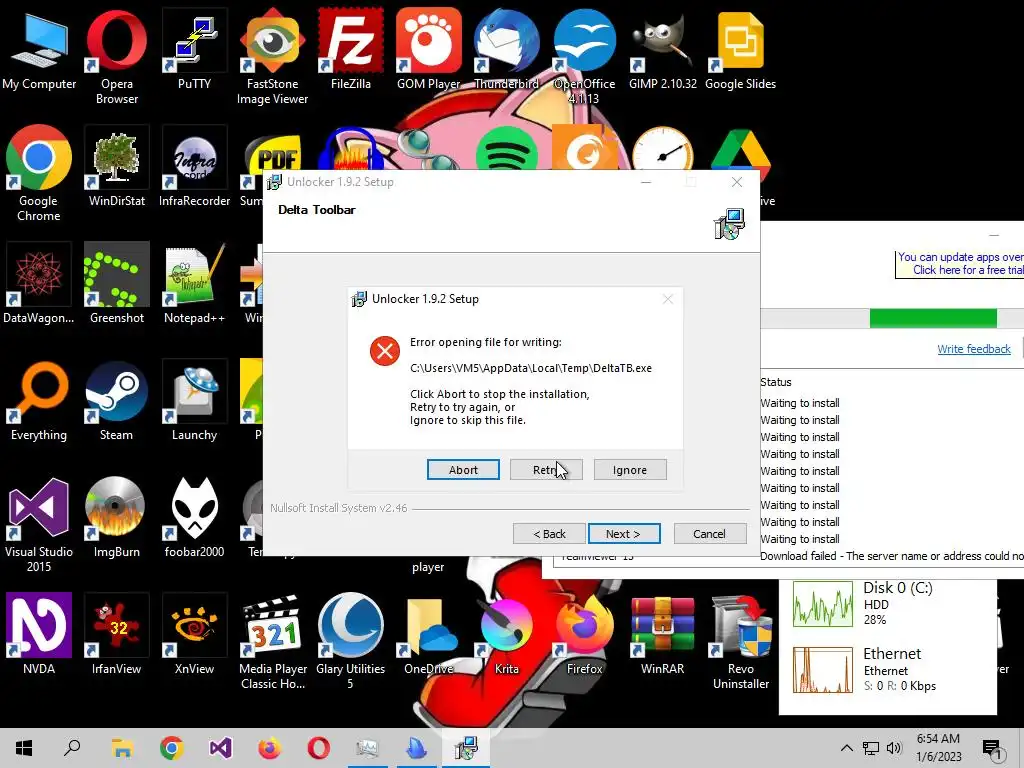Launch Glary Utilities 5 shortcut

[351, 641]
